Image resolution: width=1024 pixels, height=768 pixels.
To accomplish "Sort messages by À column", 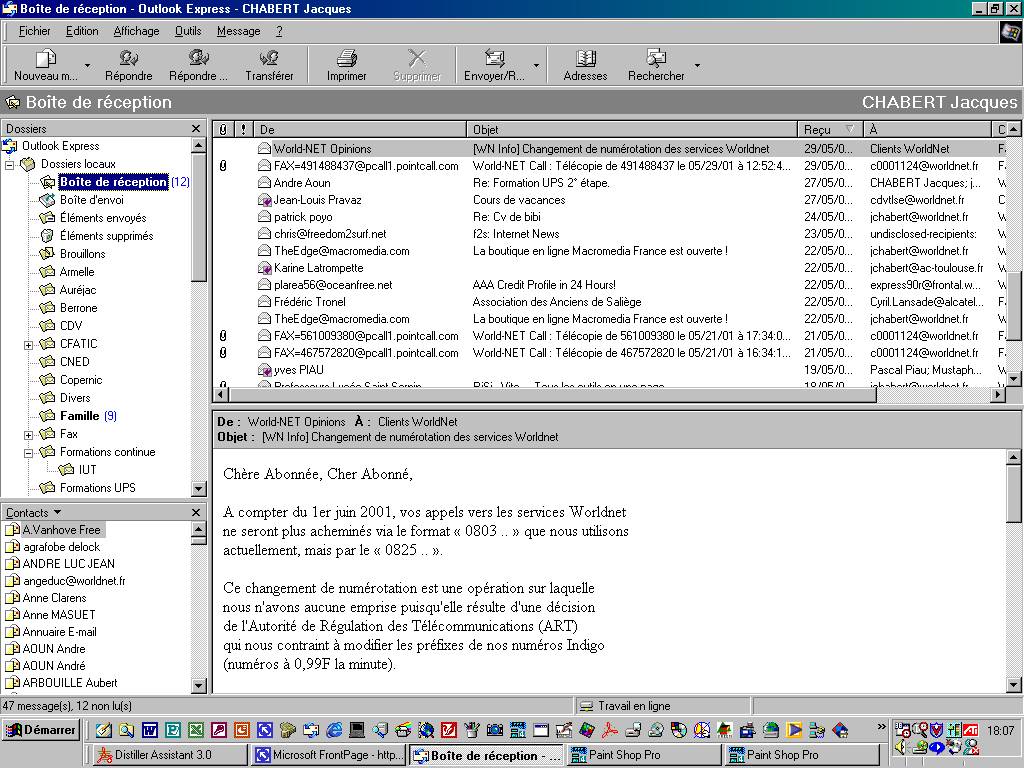I will point(927,129).
